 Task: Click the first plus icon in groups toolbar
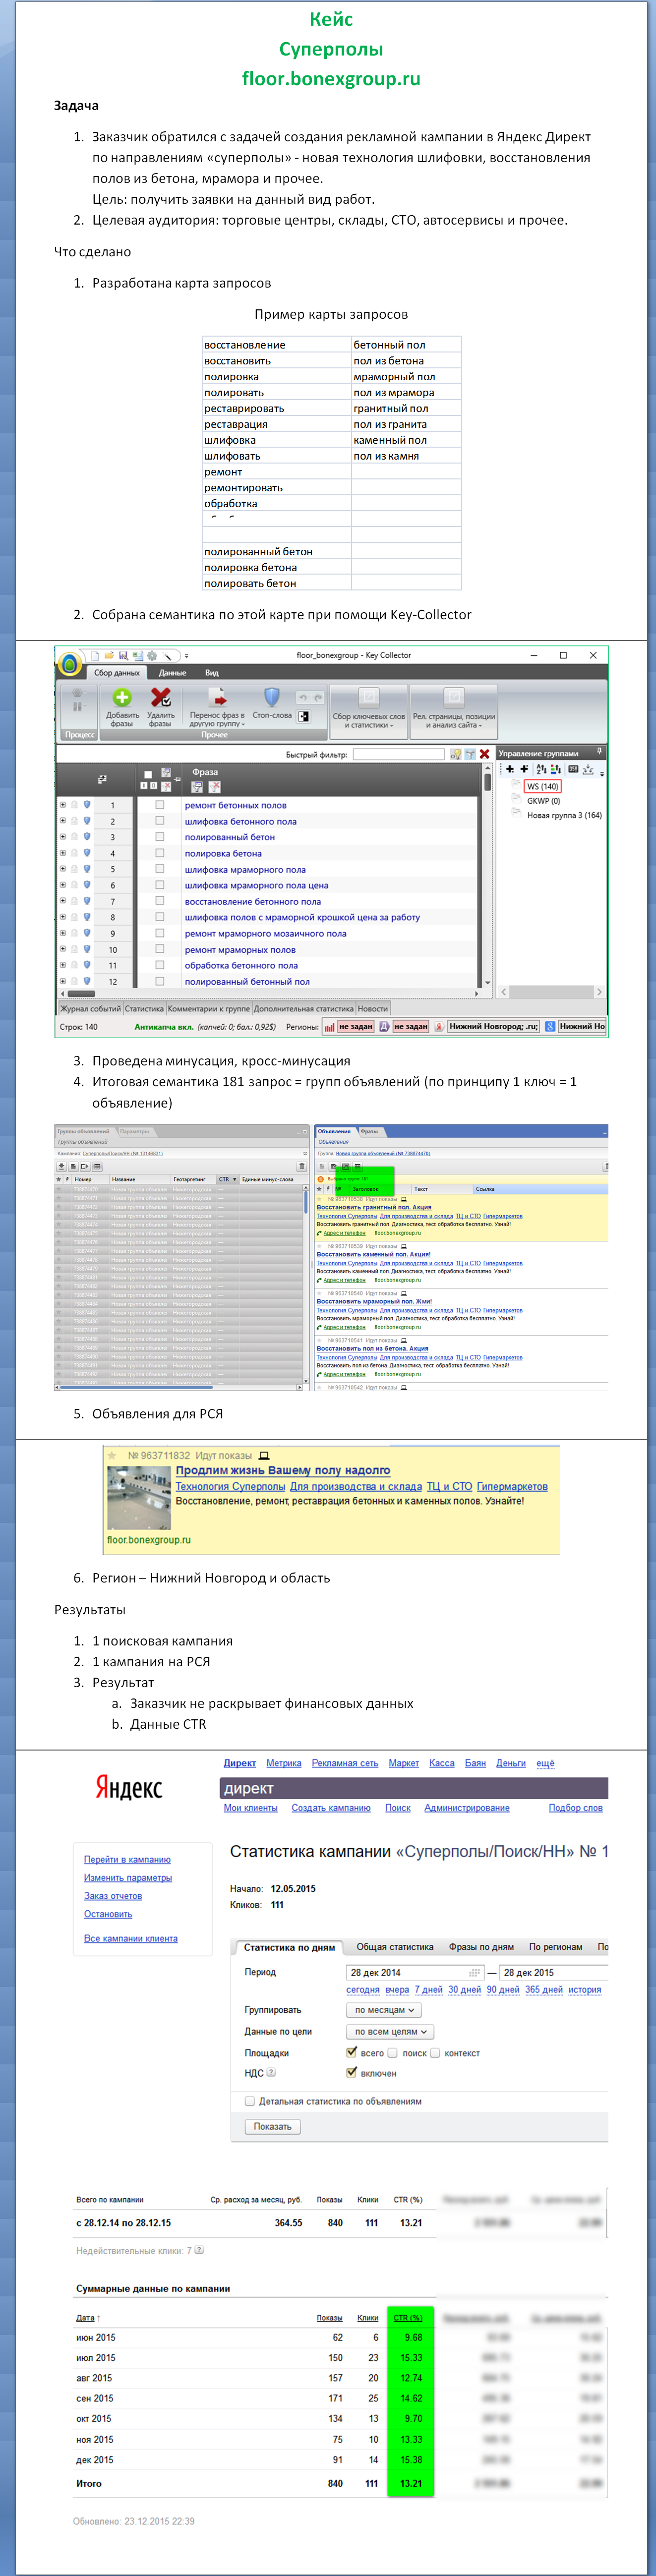pos(510,769)
